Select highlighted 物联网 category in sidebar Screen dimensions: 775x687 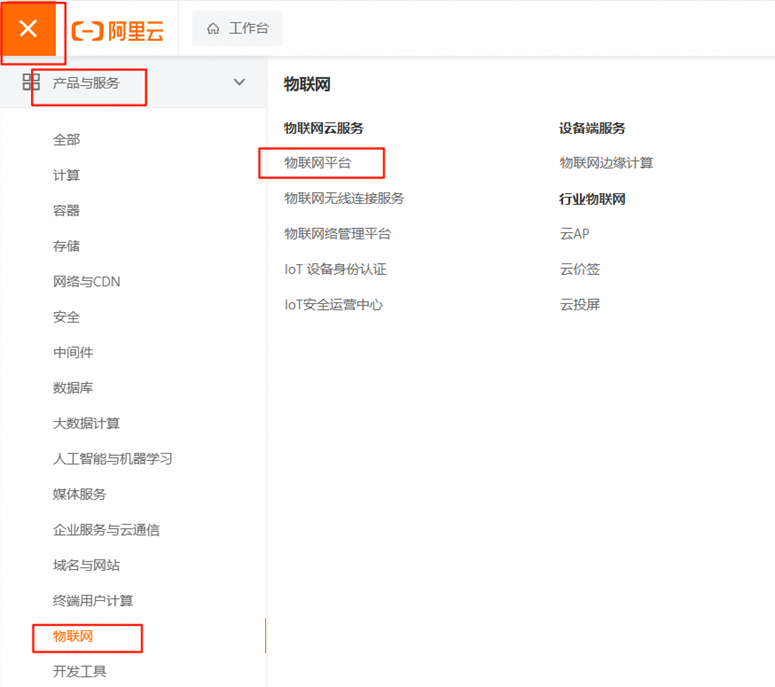click(73, 636)
